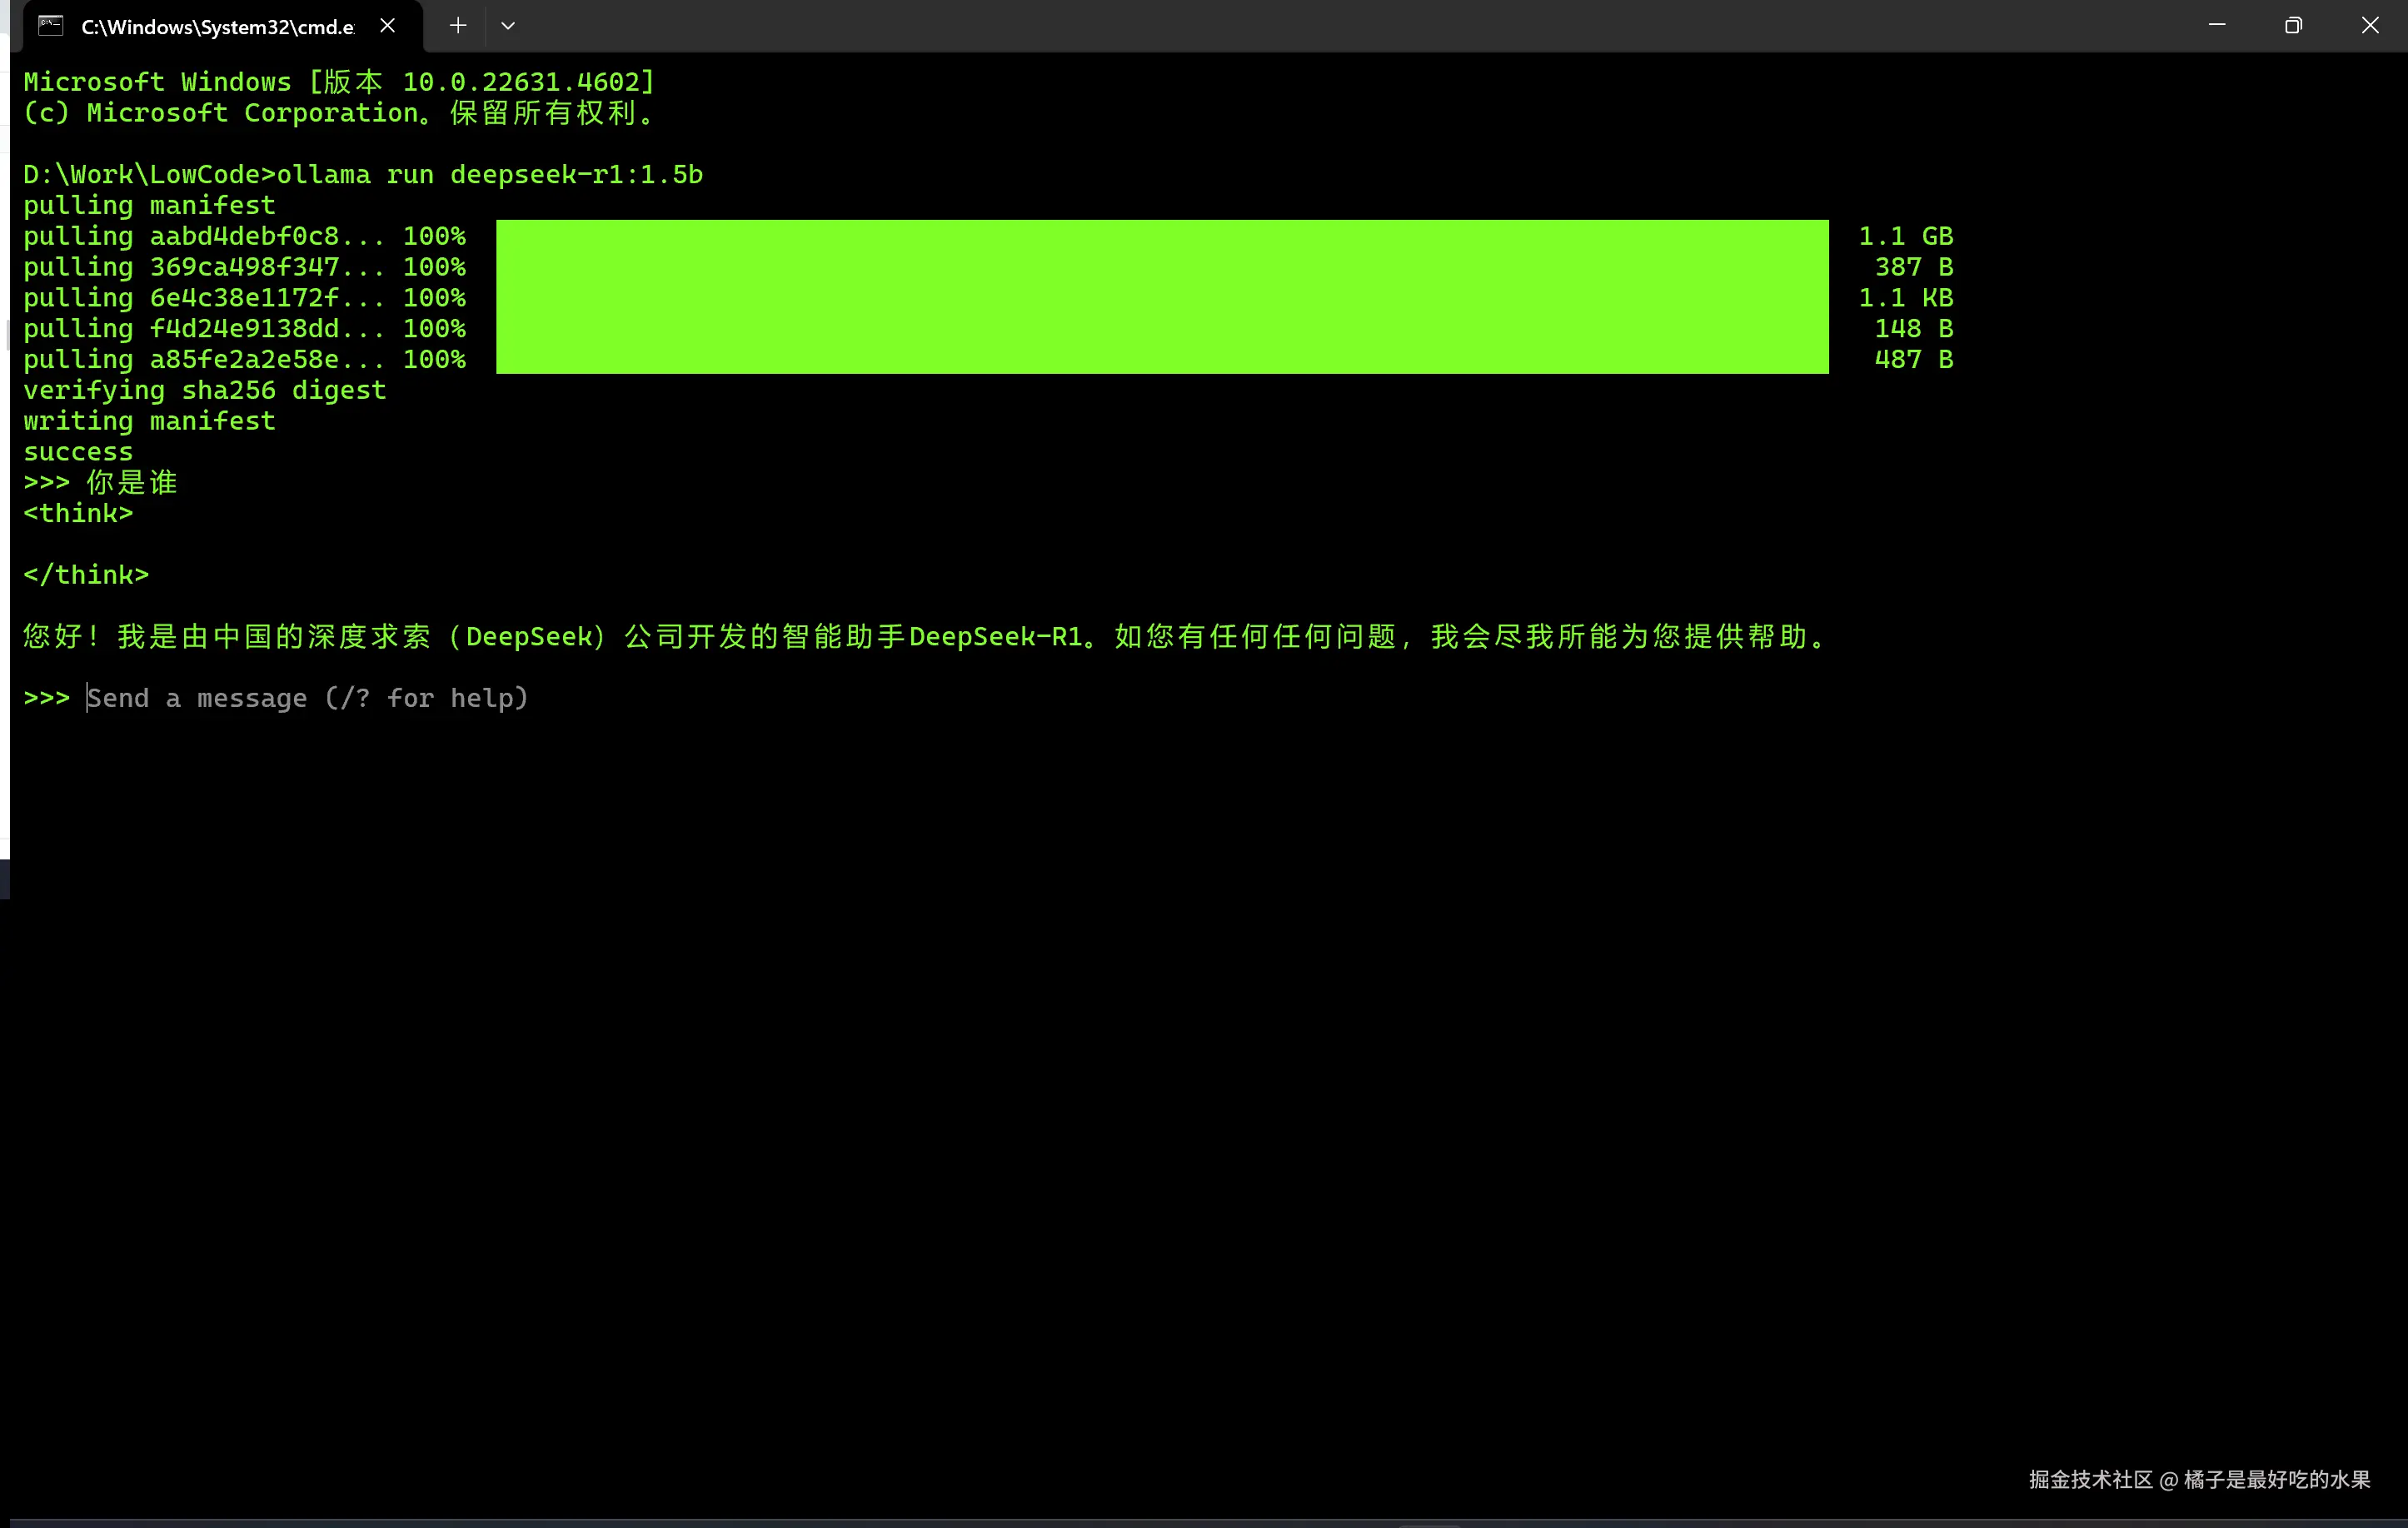
Task: Click the 148 B size value
Action: click(1914, 329)
